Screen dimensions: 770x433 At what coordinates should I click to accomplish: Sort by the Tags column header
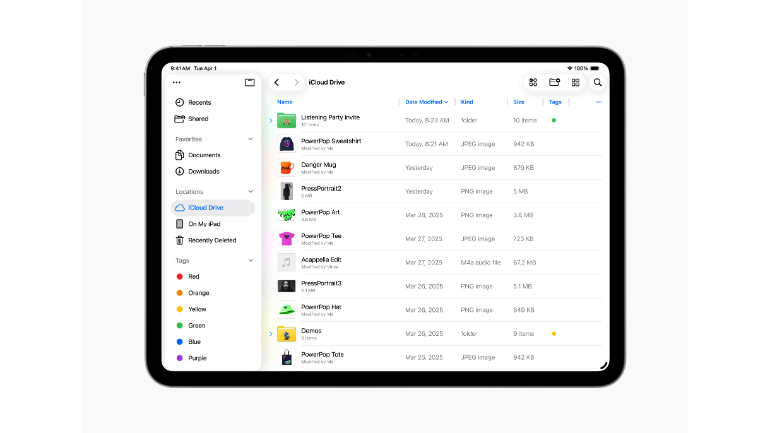click(x=555, y=102)
